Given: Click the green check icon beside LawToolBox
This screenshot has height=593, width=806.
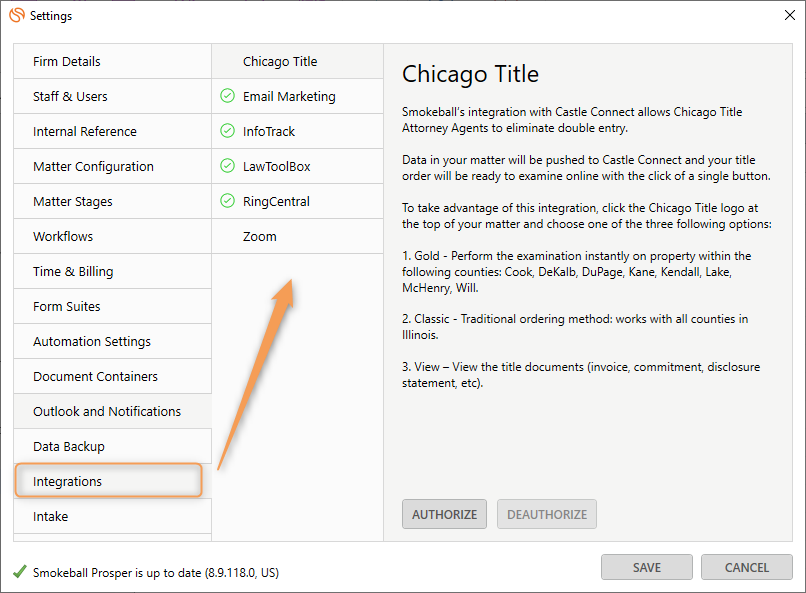Looking at the screenshot, I should point(227,166).
